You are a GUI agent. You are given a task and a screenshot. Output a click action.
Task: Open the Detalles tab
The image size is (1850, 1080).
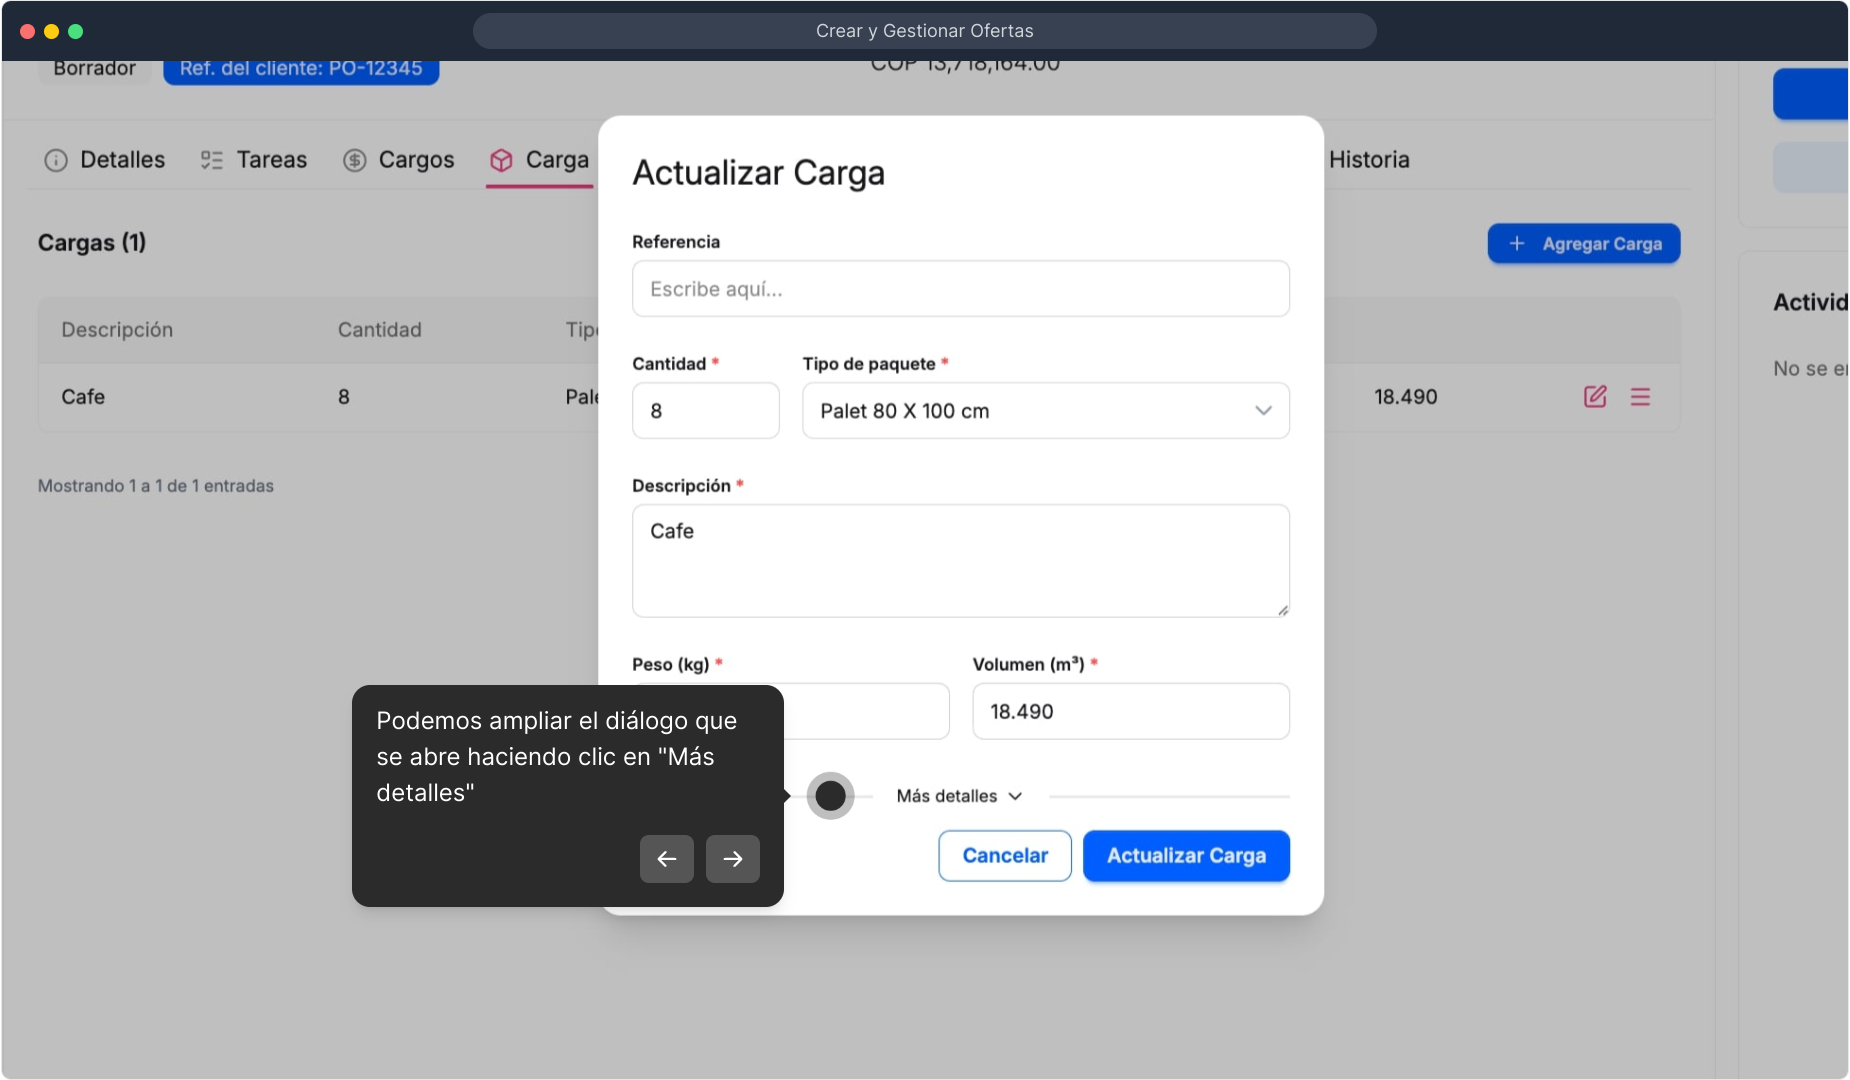tap(105, 160)
